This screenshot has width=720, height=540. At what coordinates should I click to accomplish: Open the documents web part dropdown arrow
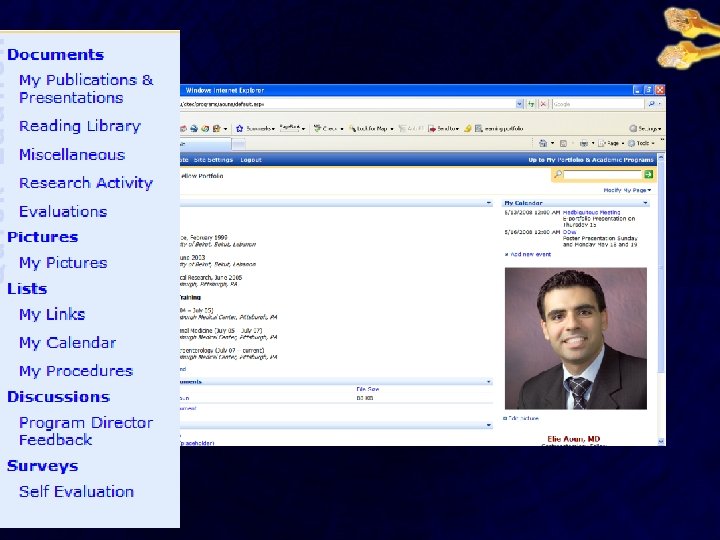point(488,382)
